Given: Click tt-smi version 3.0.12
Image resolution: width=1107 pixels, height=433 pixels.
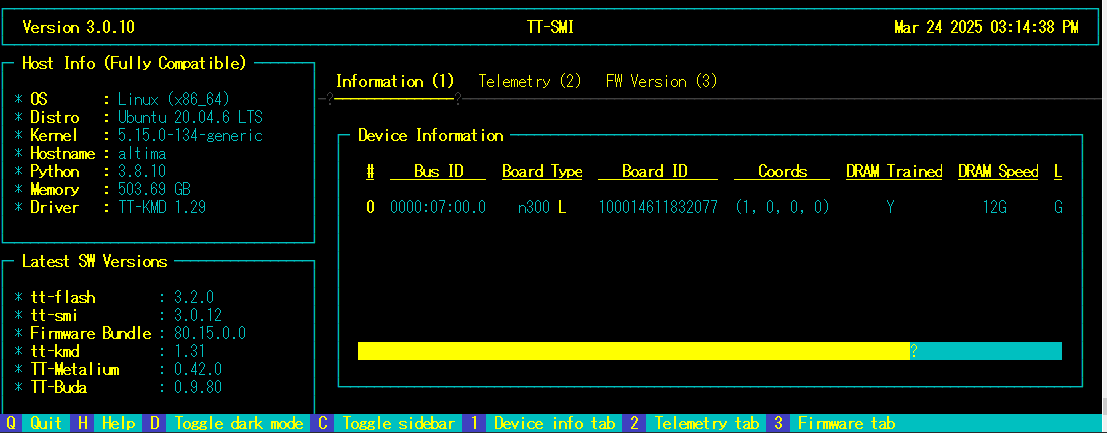Looking at the screenshot, I should 198,316.
